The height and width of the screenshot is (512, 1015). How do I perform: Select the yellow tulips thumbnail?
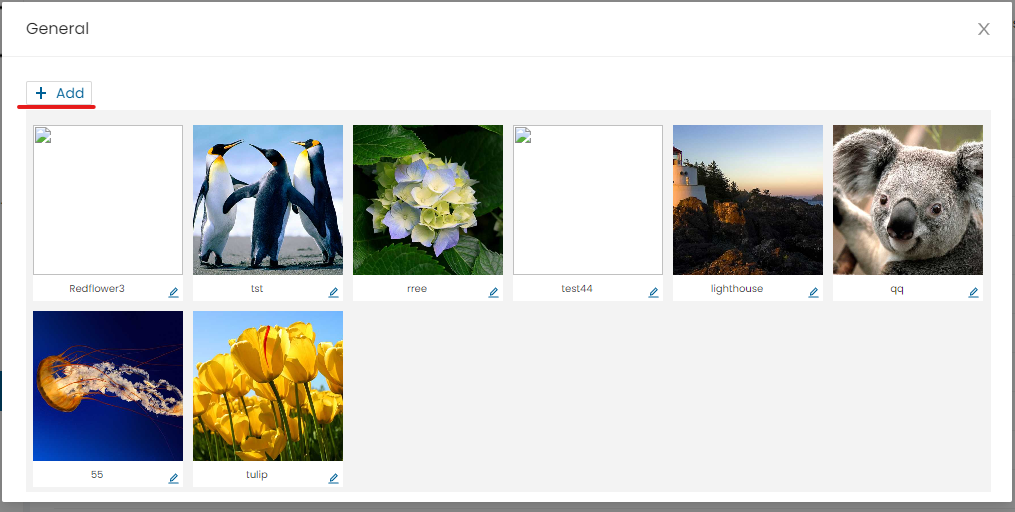[x=268, y=386]
